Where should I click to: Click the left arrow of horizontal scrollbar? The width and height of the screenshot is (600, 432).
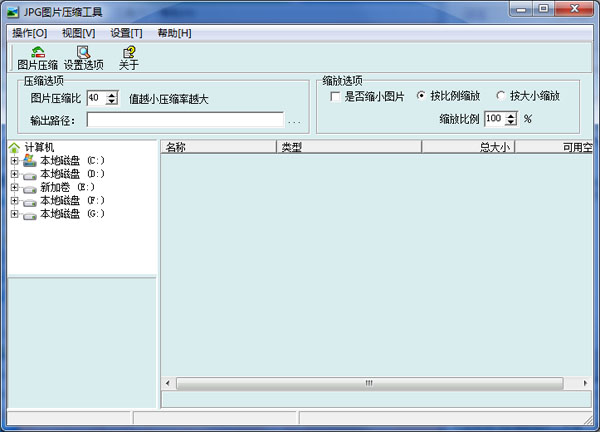168,383
